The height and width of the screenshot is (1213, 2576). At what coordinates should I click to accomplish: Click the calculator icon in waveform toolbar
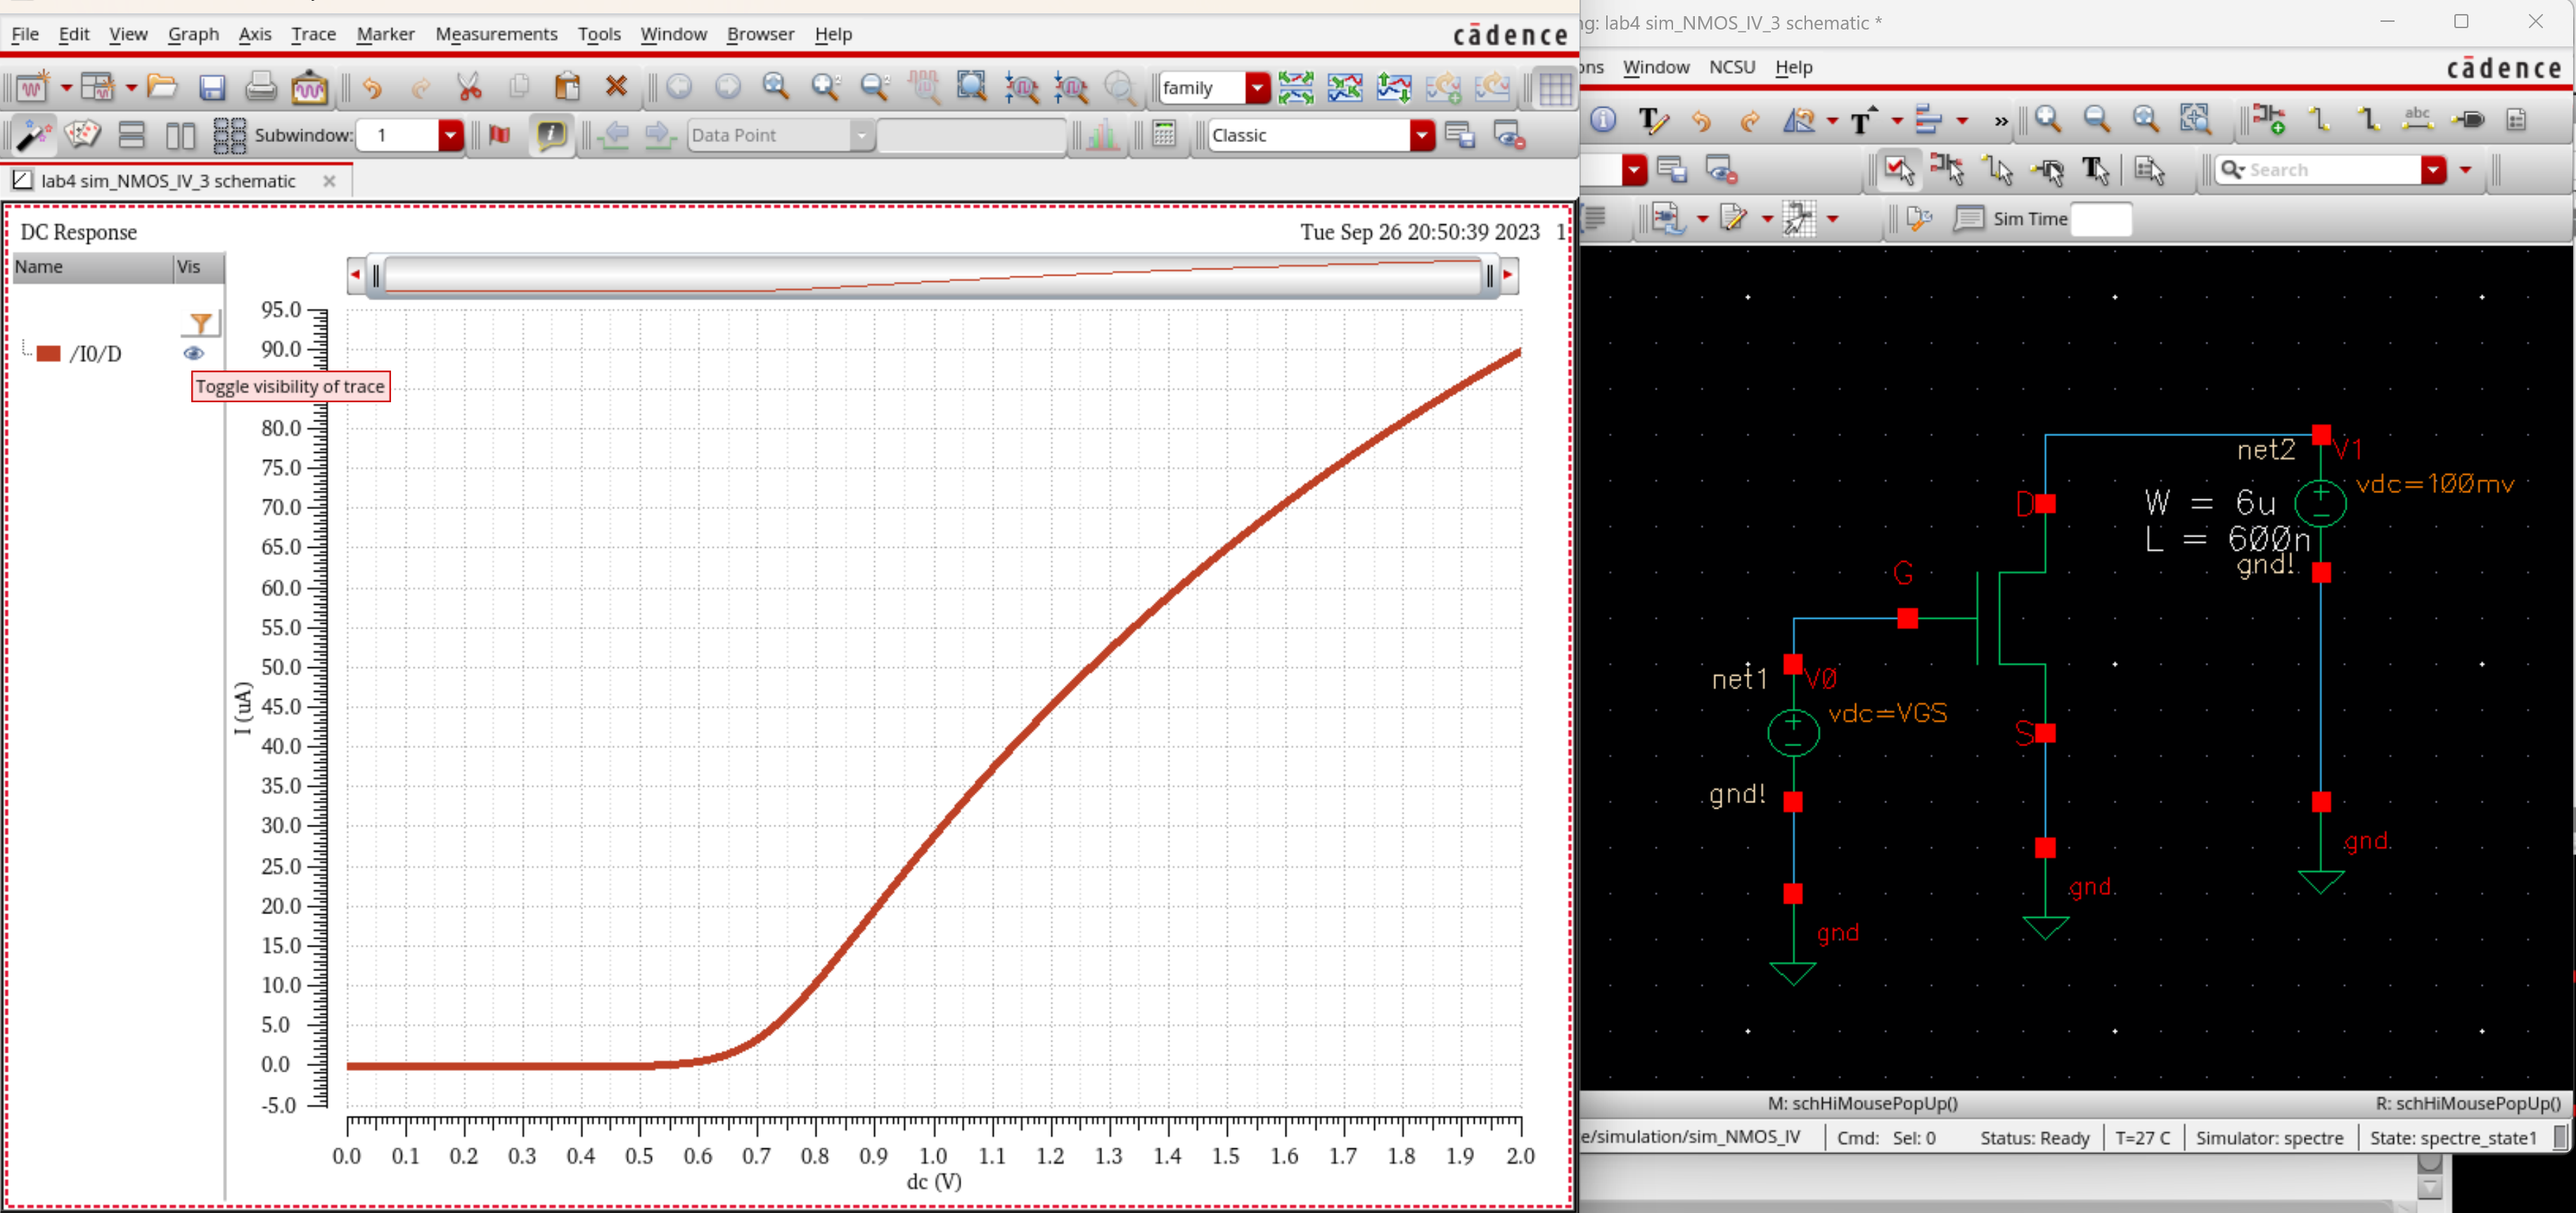(1164, 134)
